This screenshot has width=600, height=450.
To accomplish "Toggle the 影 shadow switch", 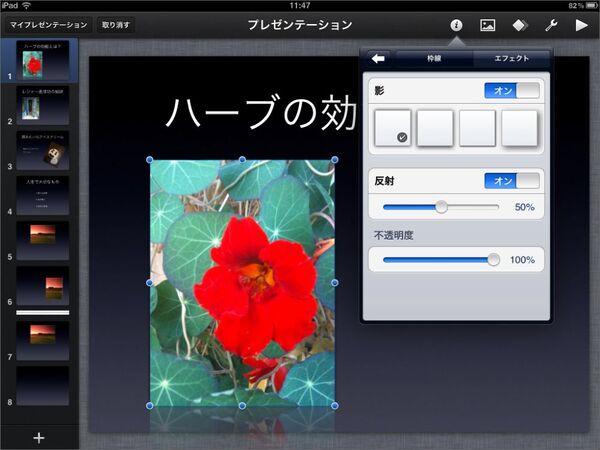I will pyautogui.click(x=512, y=91).
